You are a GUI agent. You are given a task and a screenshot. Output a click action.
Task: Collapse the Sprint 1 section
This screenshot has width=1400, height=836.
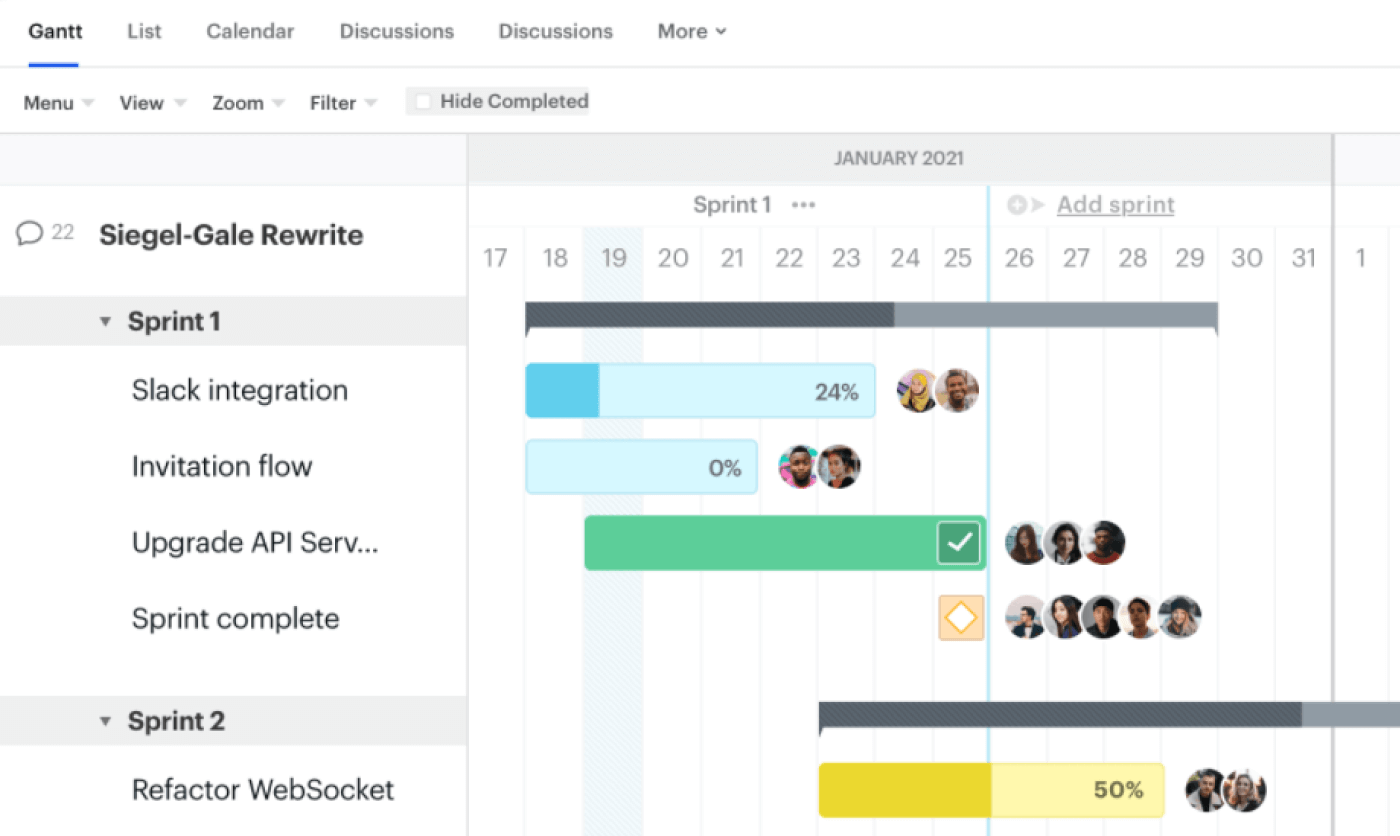click(105, 321)
